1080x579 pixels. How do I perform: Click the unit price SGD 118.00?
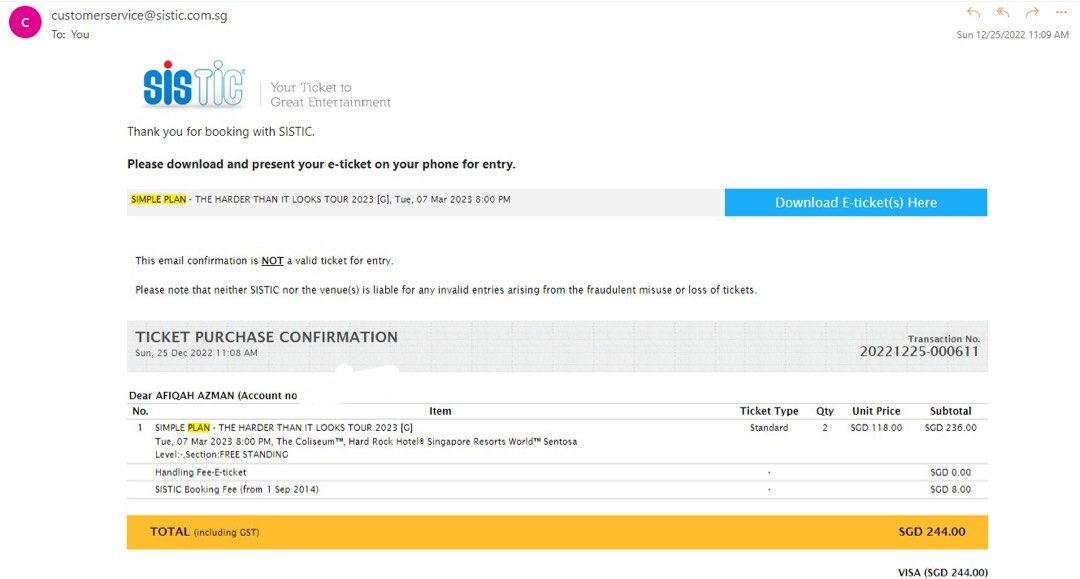tap(876, 428)
